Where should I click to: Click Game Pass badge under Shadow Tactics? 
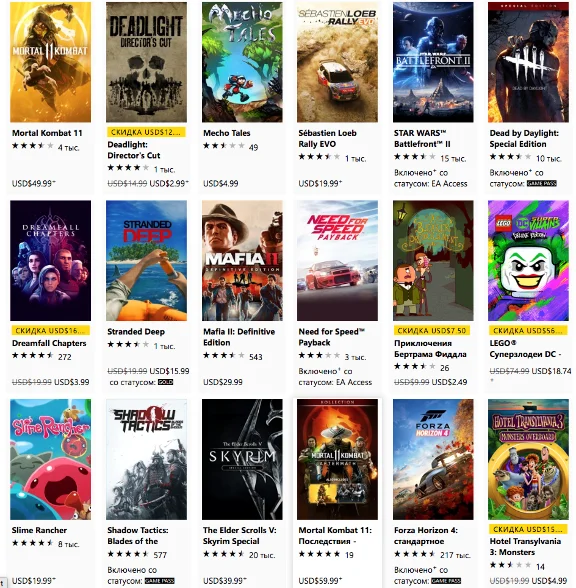[159, 581]
